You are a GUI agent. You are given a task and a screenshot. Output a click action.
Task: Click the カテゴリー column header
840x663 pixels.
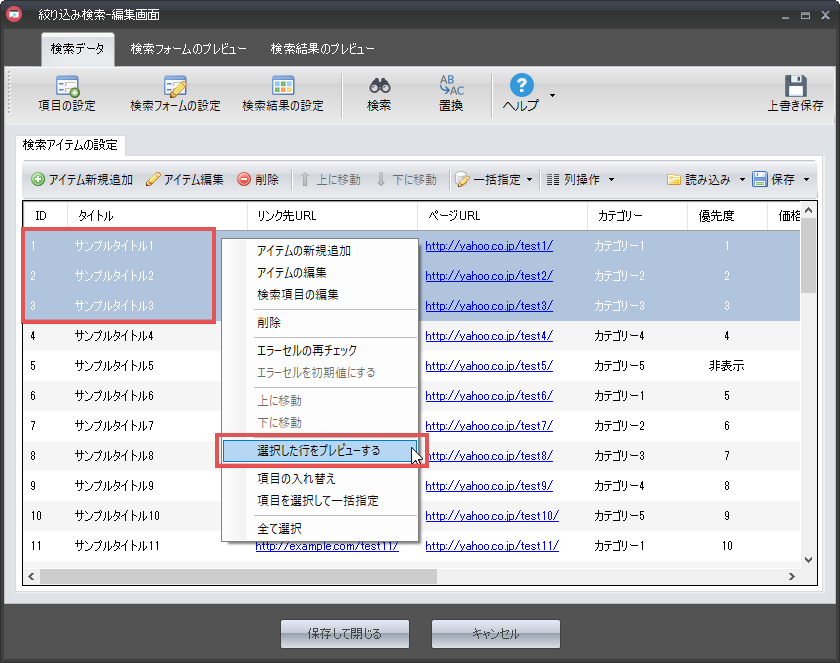pyautogui.click(x=620, y=215)
